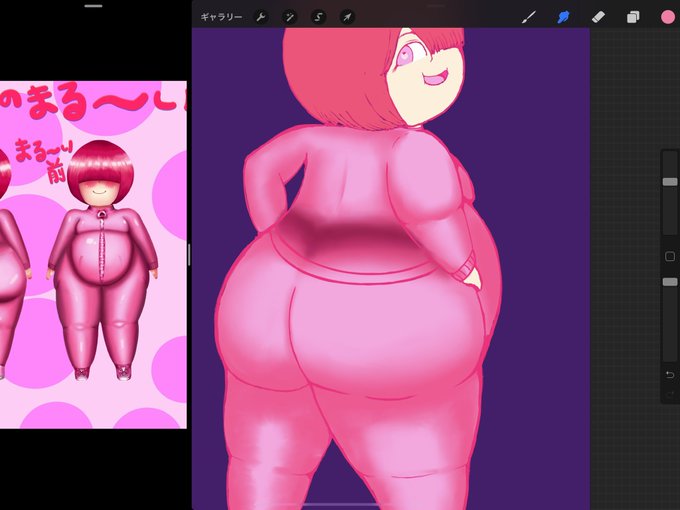Tap the undo arrow in sidebar
The image size is (680, 510).
tap(670, 375)
